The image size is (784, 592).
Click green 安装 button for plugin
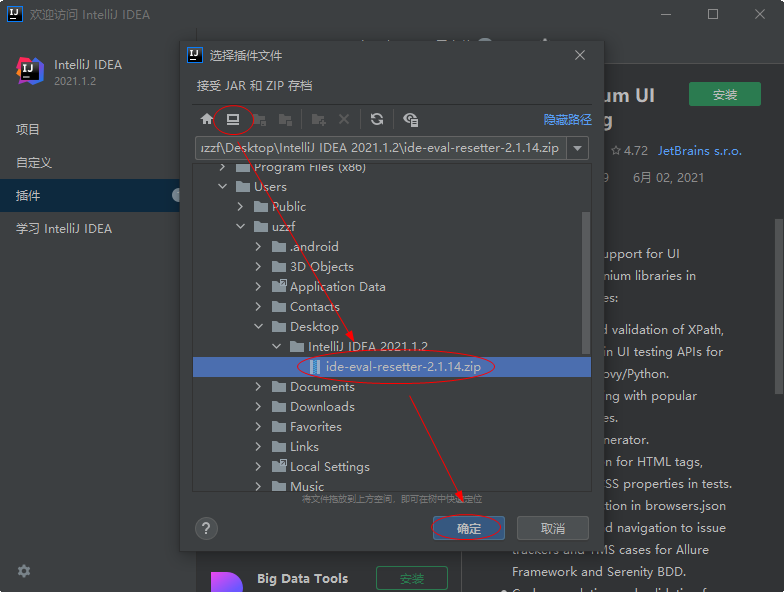coord(724,94)
